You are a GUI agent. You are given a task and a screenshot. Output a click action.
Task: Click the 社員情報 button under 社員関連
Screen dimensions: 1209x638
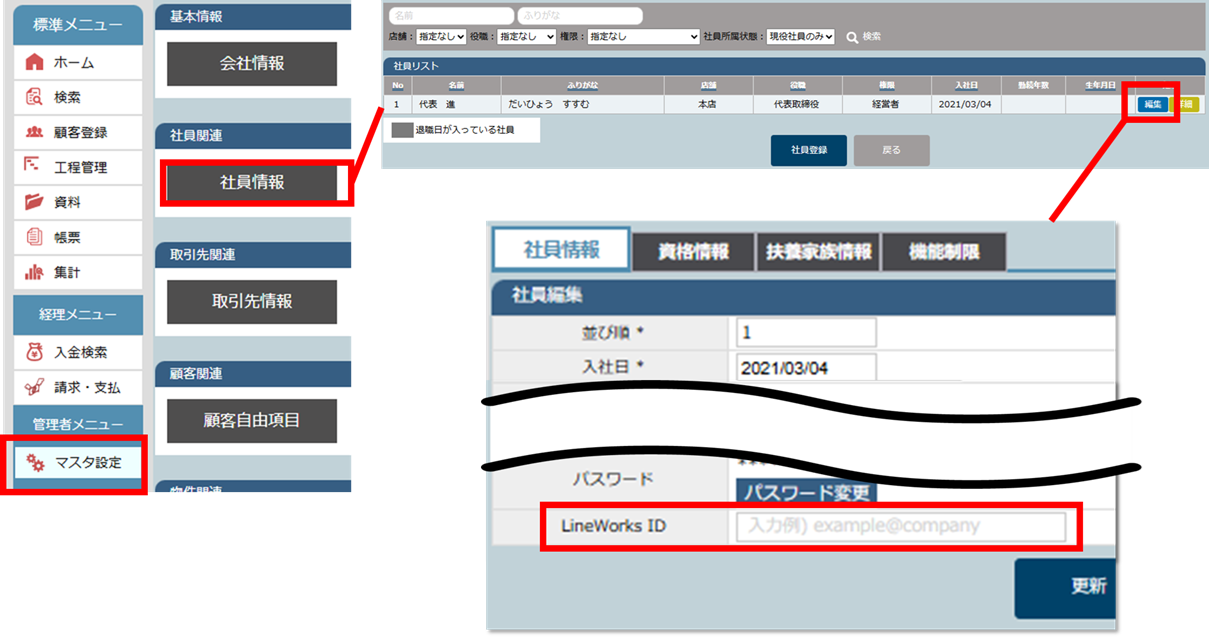pos(252,183)
